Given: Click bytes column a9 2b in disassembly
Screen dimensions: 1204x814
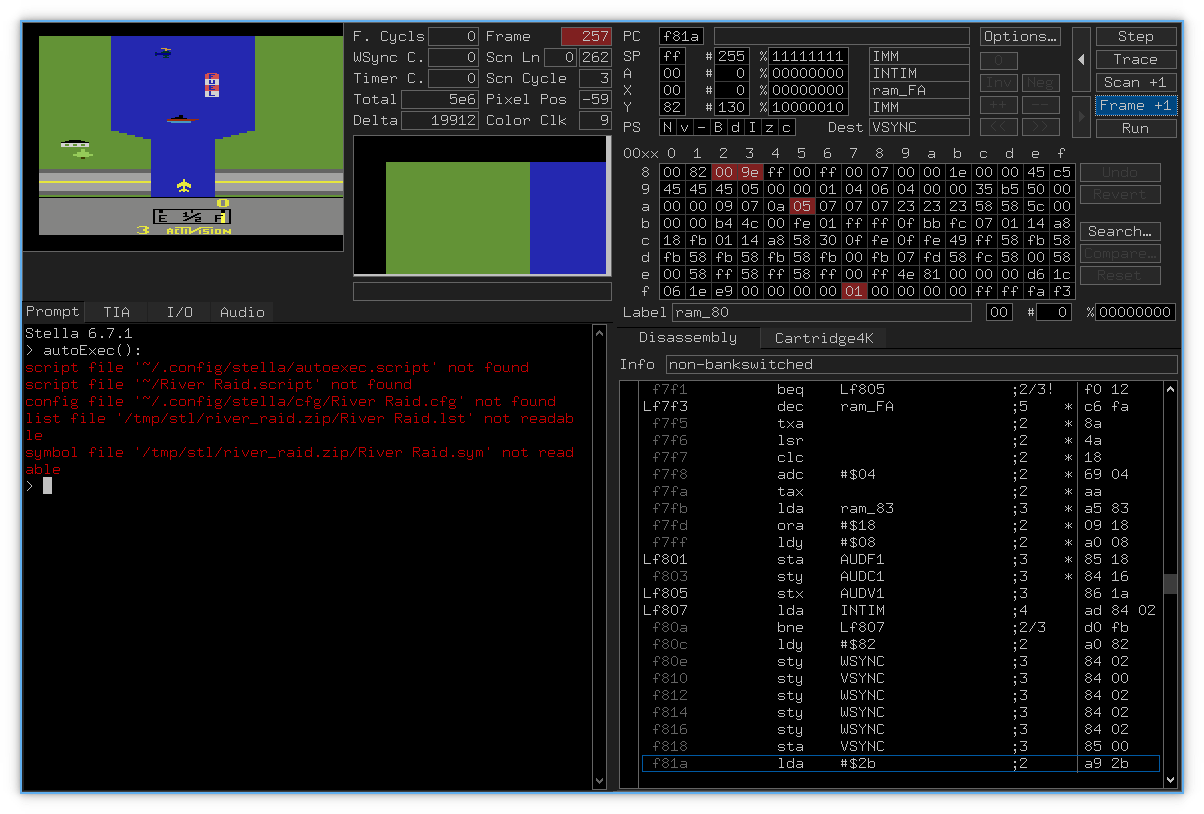Looking at the screenshot, I should [x=1106, y=763].
